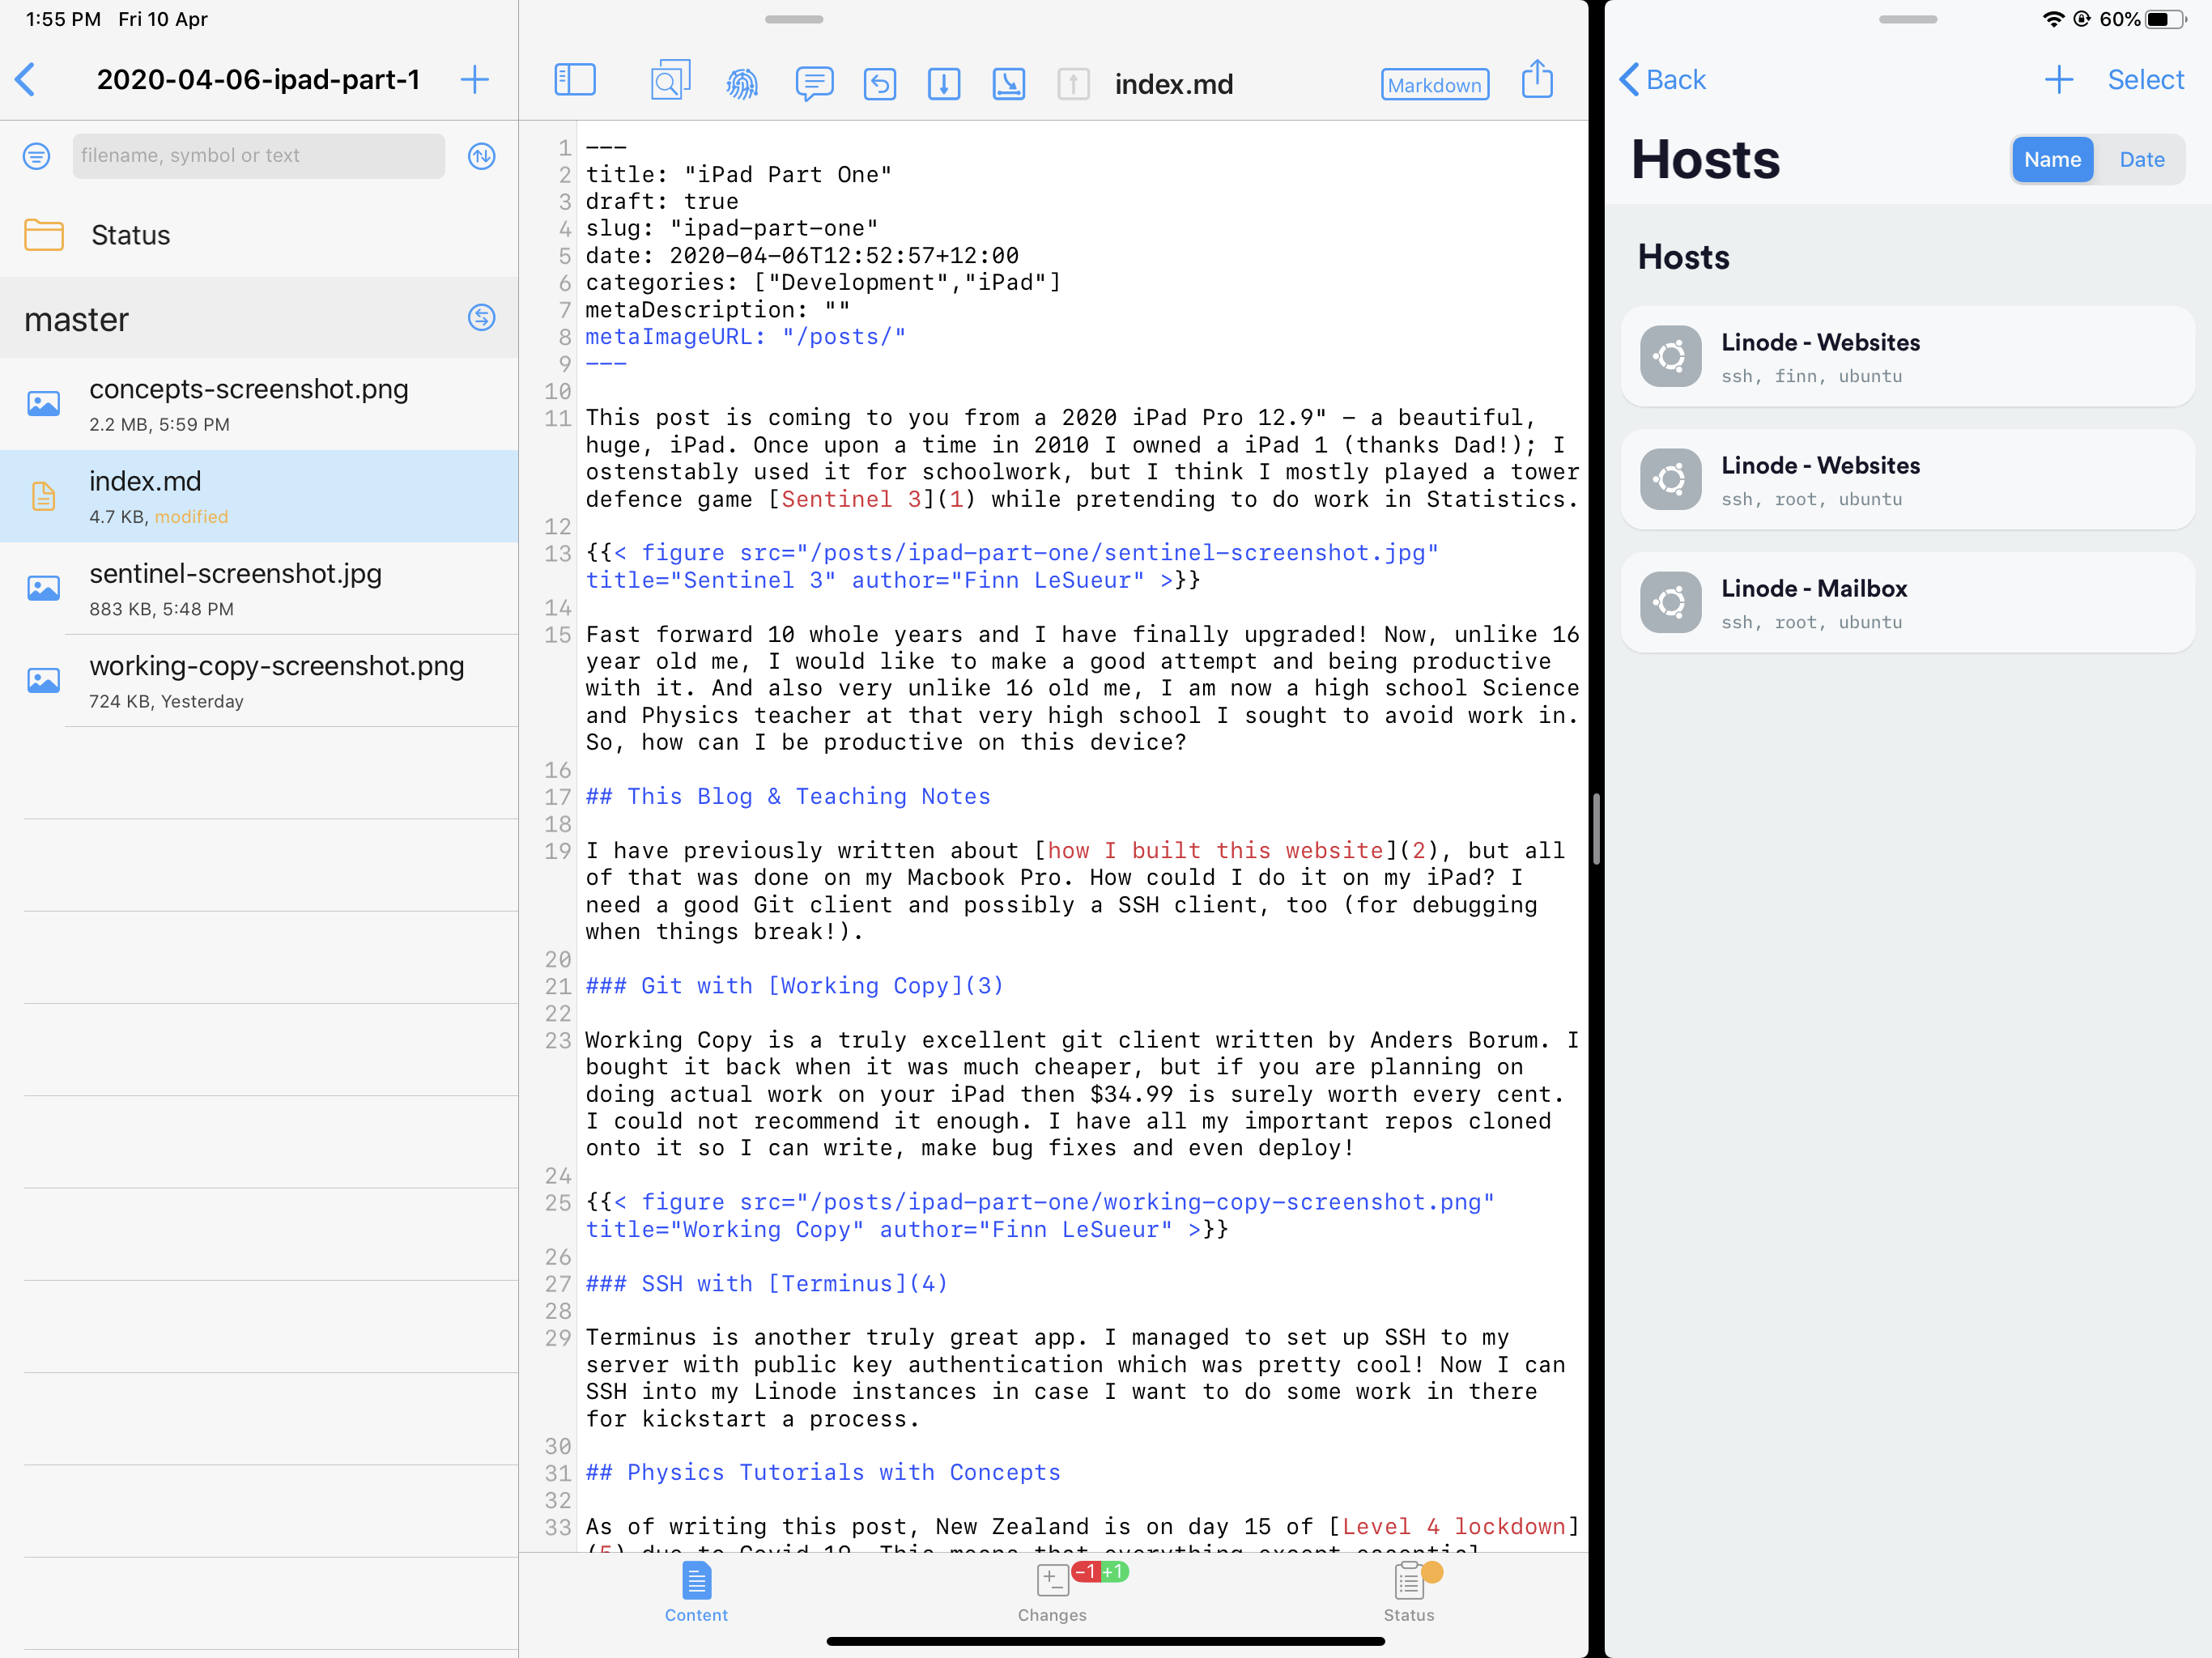Add a new host with plus

[2058, 80]
